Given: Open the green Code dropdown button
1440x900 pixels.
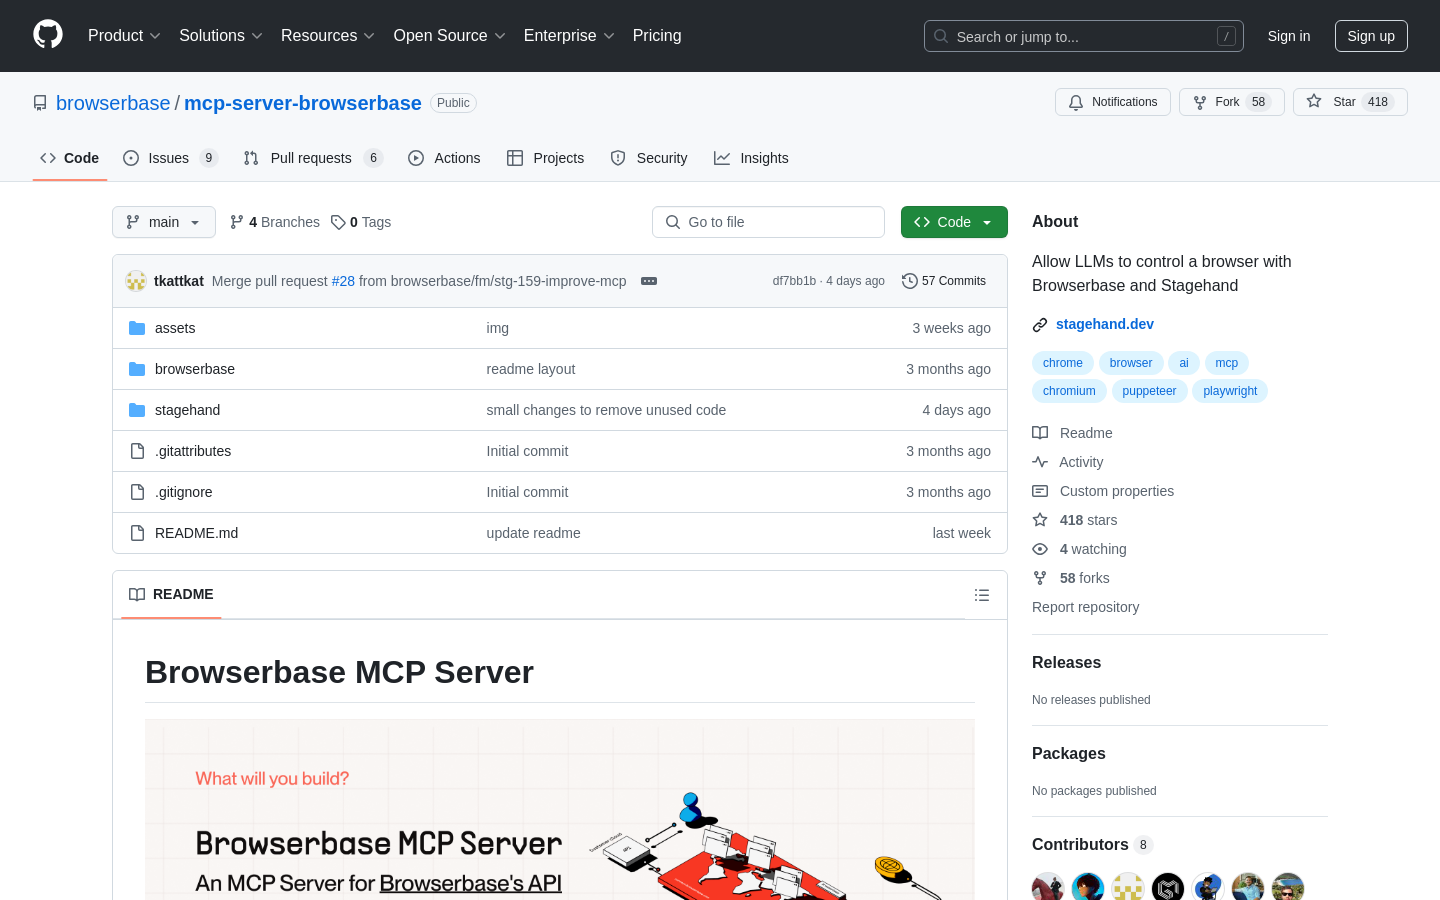Looking at the screenshot, I should pos(954,222).
